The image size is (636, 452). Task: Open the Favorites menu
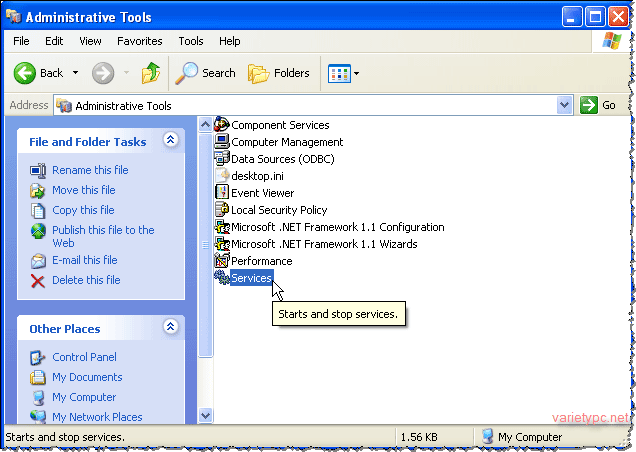140,41
